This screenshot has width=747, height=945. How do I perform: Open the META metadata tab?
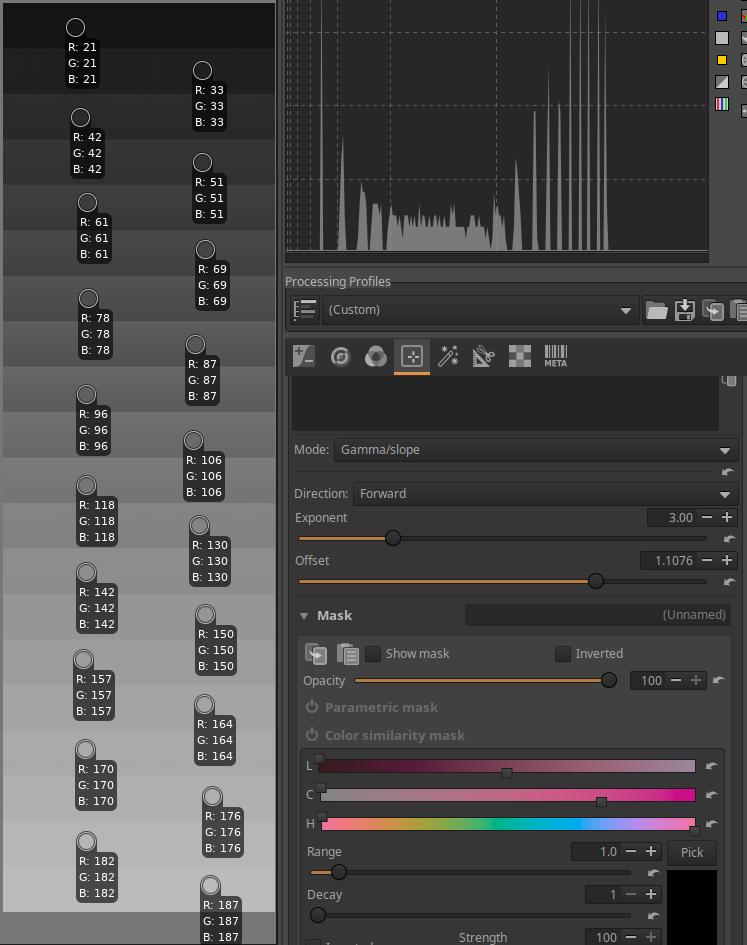555,356
